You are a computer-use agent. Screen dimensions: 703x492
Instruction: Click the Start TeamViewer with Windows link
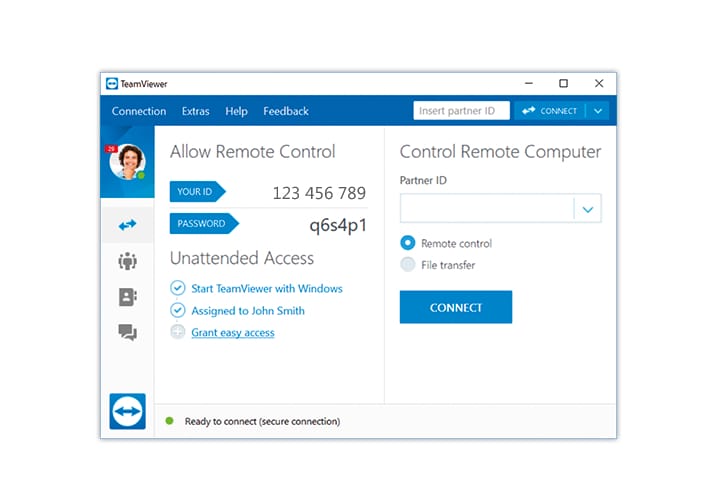(x=267, y=288)
